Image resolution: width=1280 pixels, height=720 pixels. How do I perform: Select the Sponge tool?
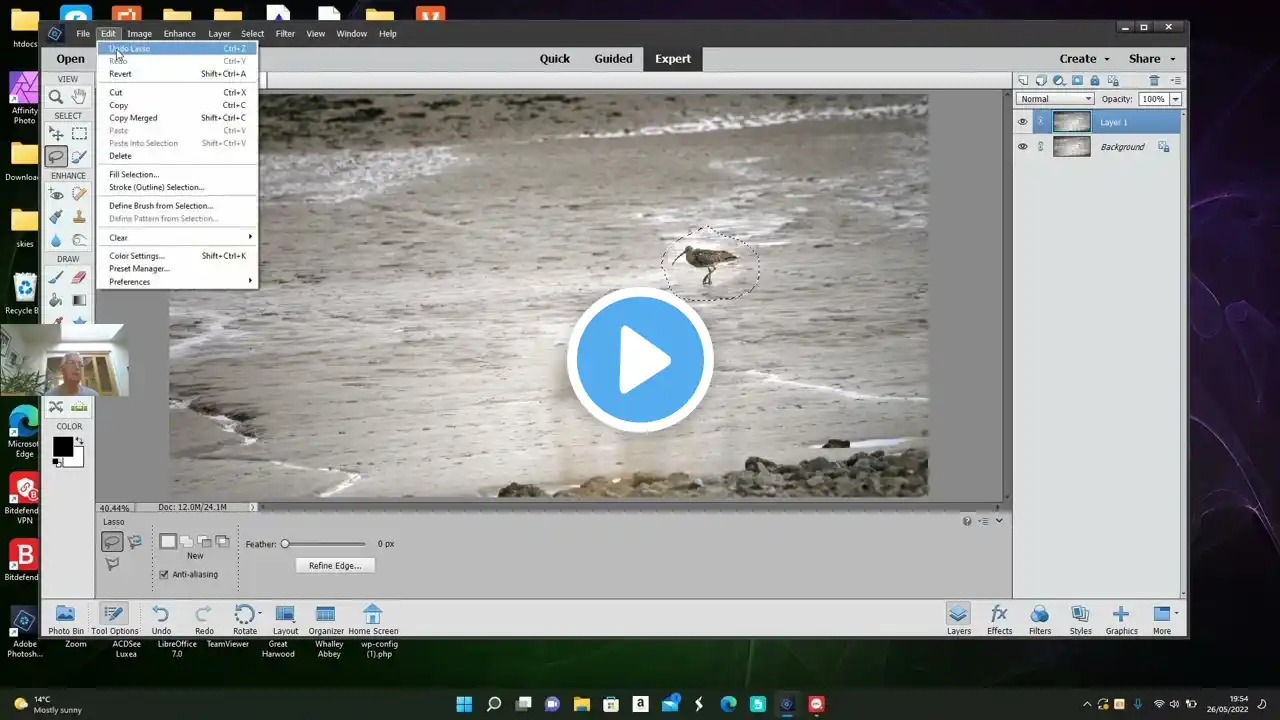pyautogui.click(x=79, y=240)
